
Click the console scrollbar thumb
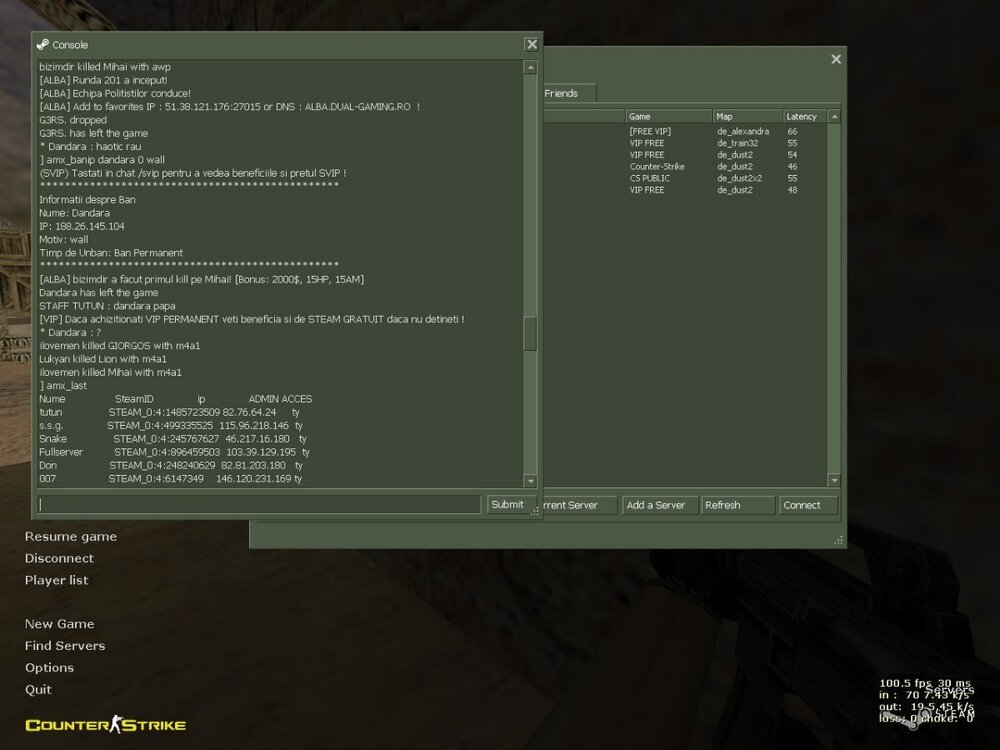coord(530,333)
